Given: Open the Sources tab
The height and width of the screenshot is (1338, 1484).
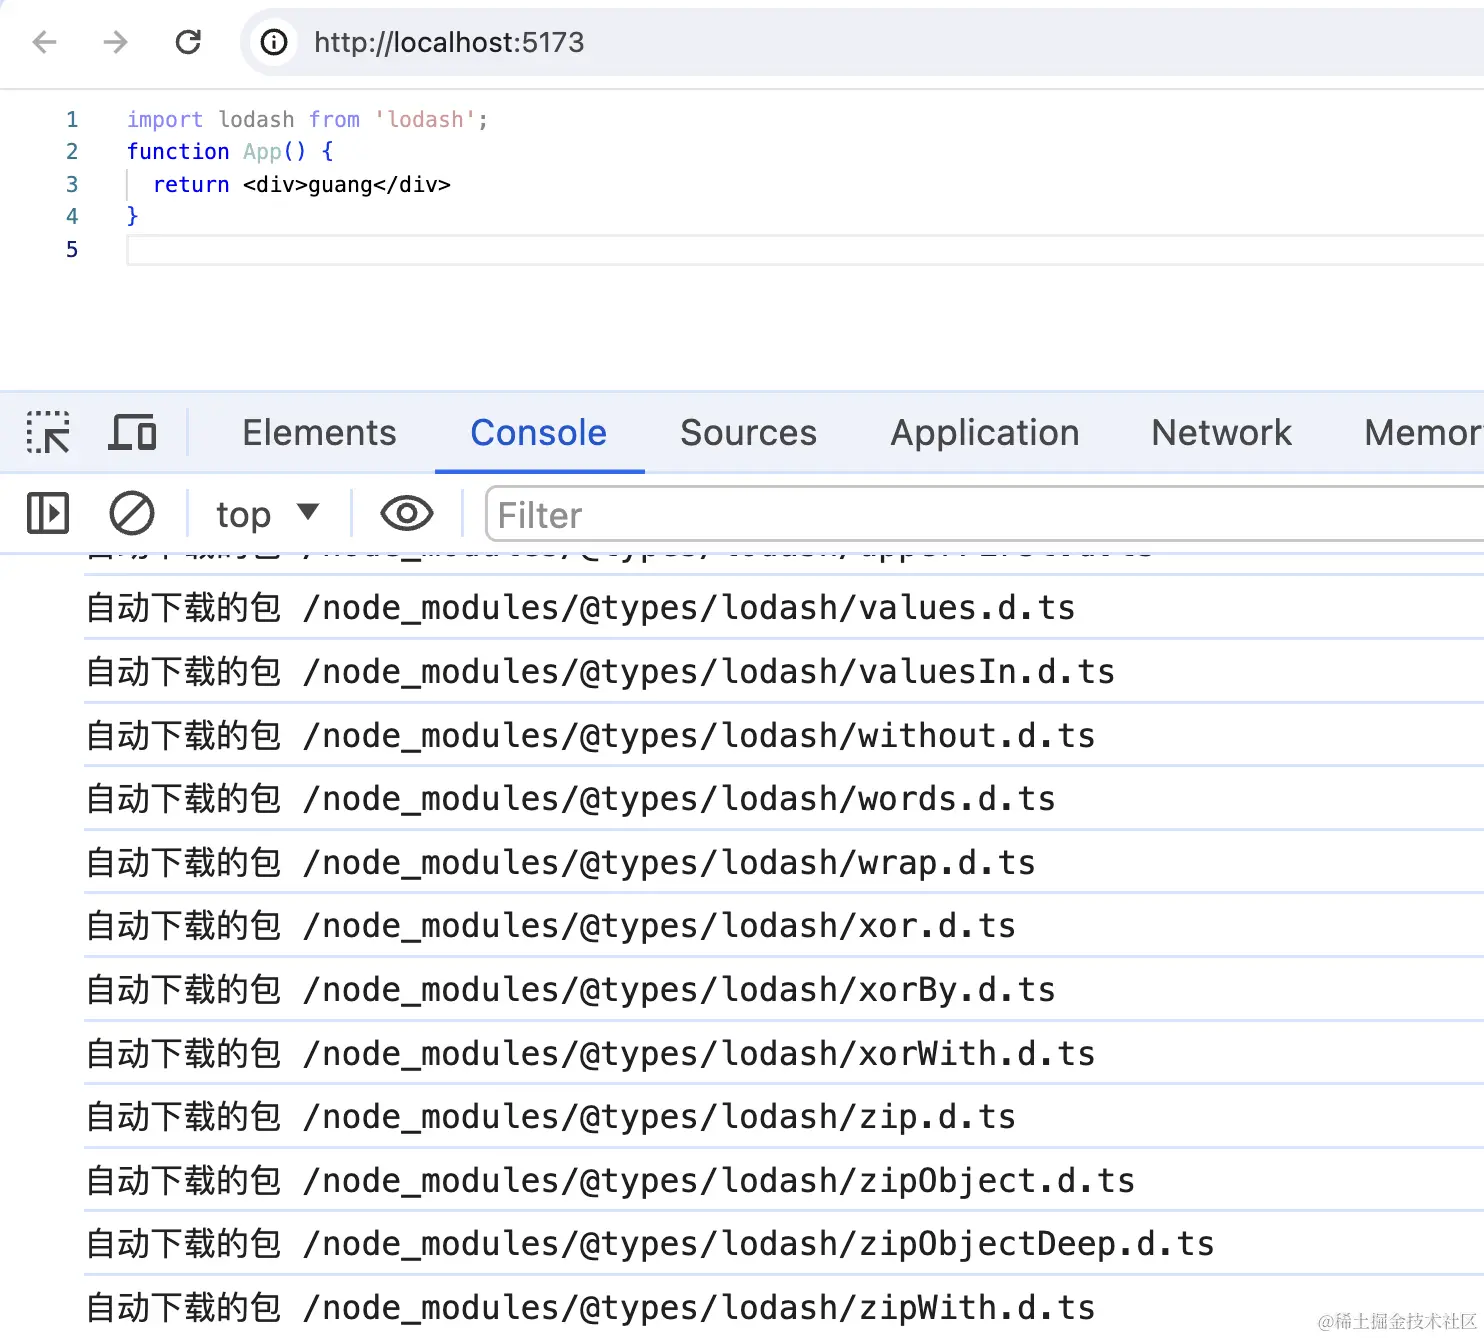Looking at the screenshot, I should 748,432.
